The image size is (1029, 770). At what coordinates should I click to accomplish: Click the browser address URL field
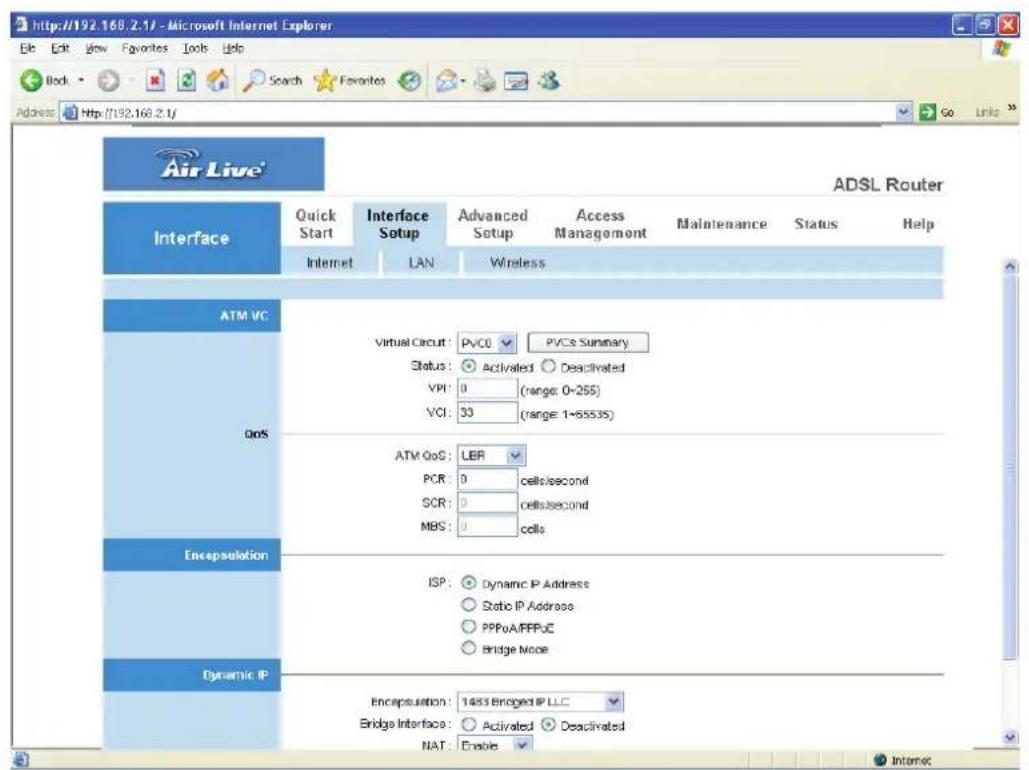[x=479, y=112]
